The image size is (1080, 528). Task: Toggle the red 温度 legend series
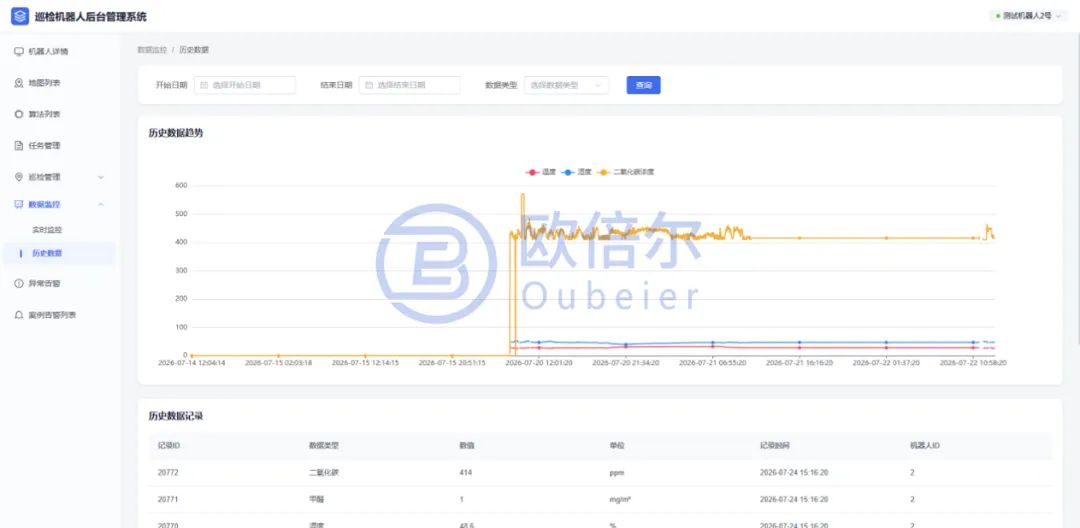(x=541, y=172)
